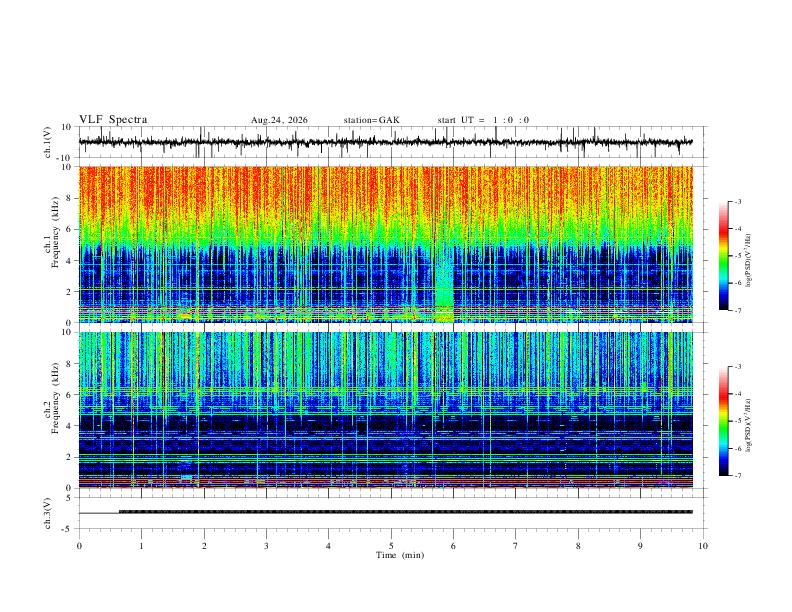Click the step onset in ch.3 trace
The image size is (792, 612).
(x=119, y=512)
